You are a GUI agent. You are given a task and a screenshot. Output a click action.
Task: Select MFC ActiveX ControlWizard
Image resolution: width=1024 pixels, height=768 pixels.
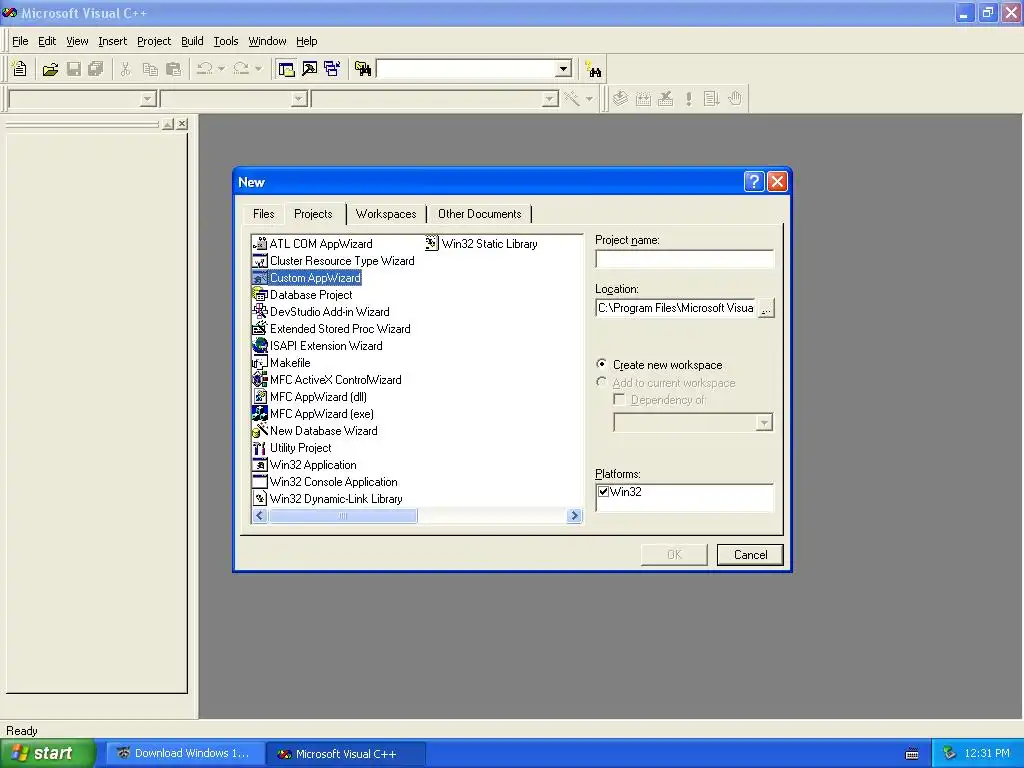point(327,379)
